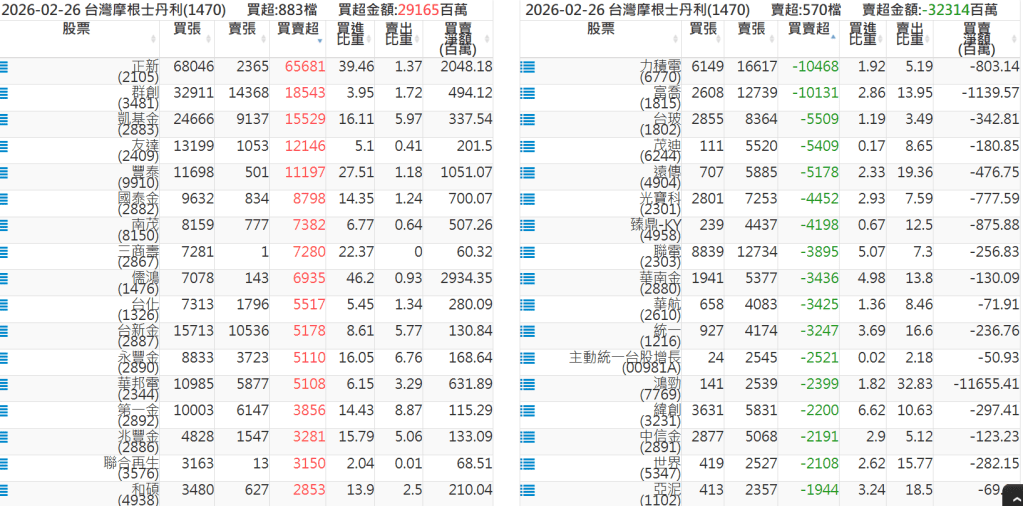Open the 國泰金 (2882) stock link
The image size is (1023, 506).
point(138,198)
